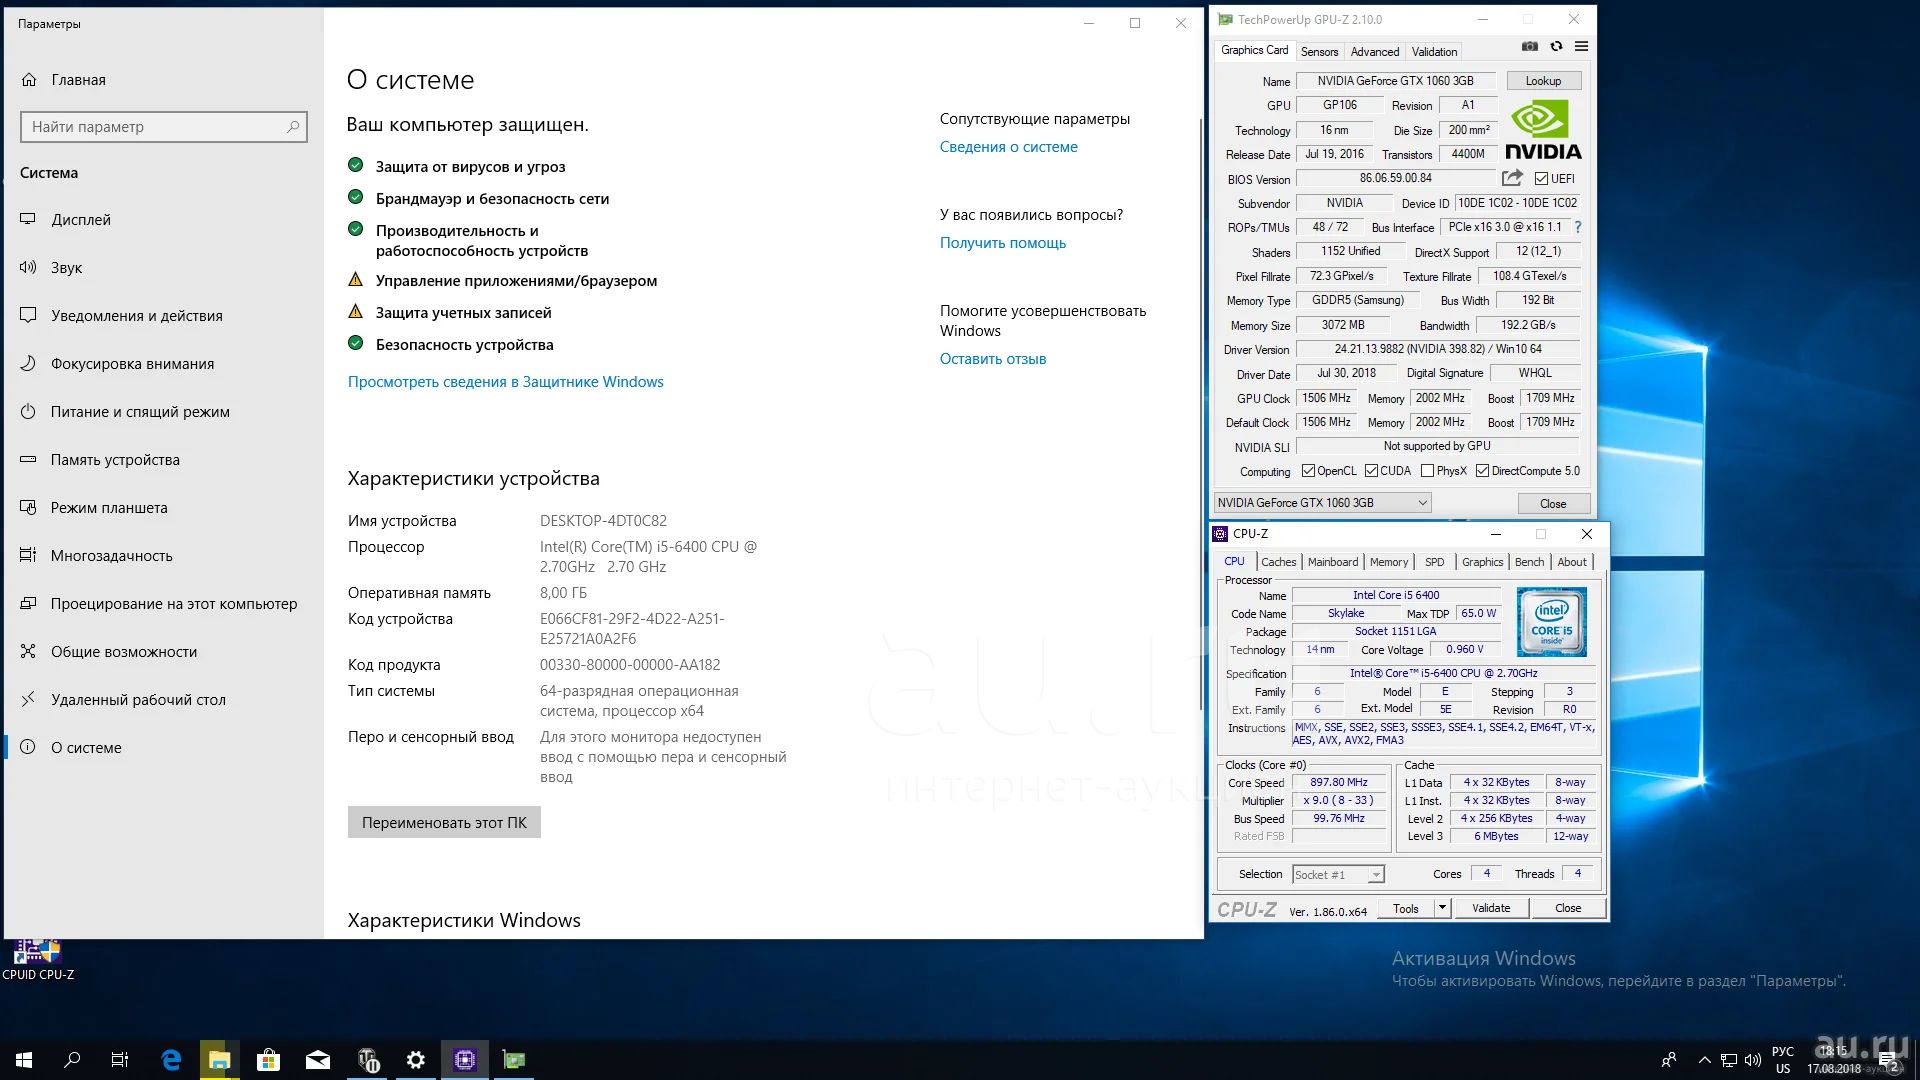This screenshot has width=1920, height=1080.
Task: Open the Tools dropdown arrow in CPU-Z
Action: pos(1442,908)
